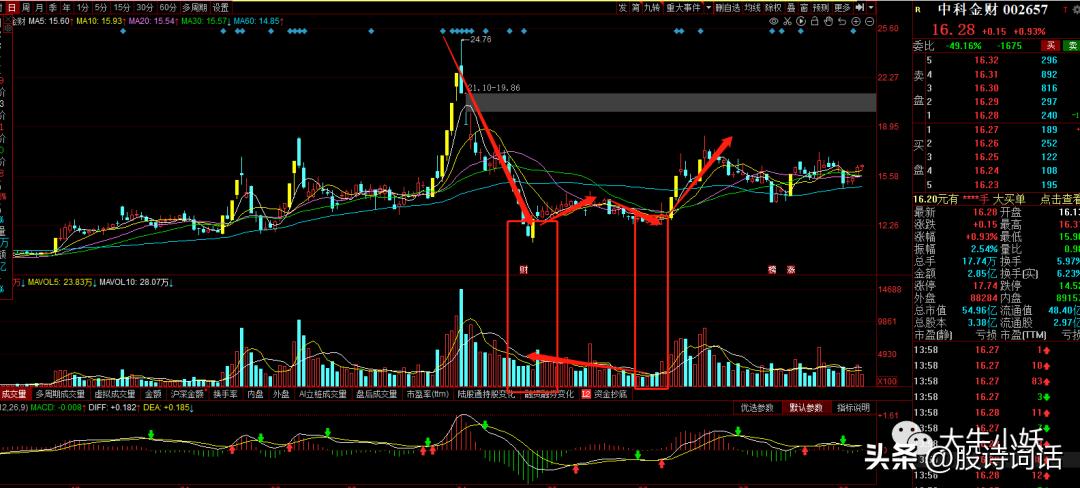Expand the last dropdown arrow in the top toolbar
The width and height of the screenshot is (1080, 488).
coord(871,8)
